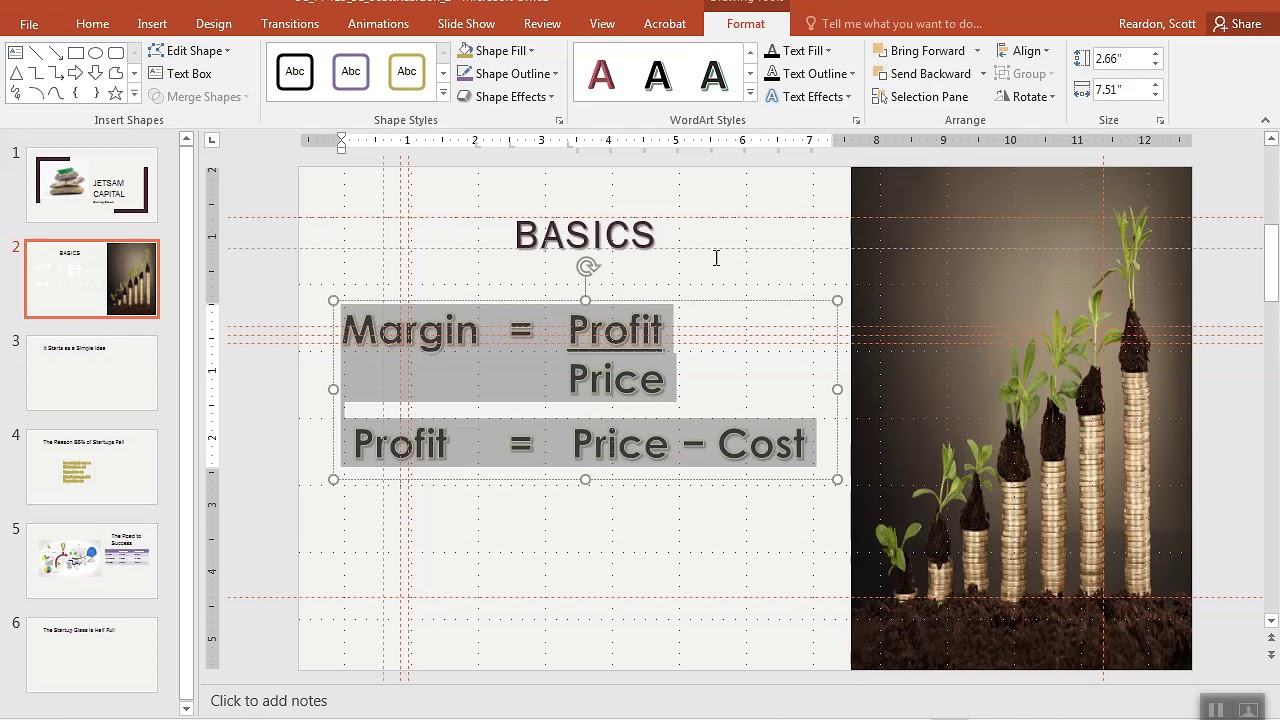The height and width of the screenshot is (720, 1280).
Task: Expand the WordArt Styles gallery More button
Action: coord(750,93)
